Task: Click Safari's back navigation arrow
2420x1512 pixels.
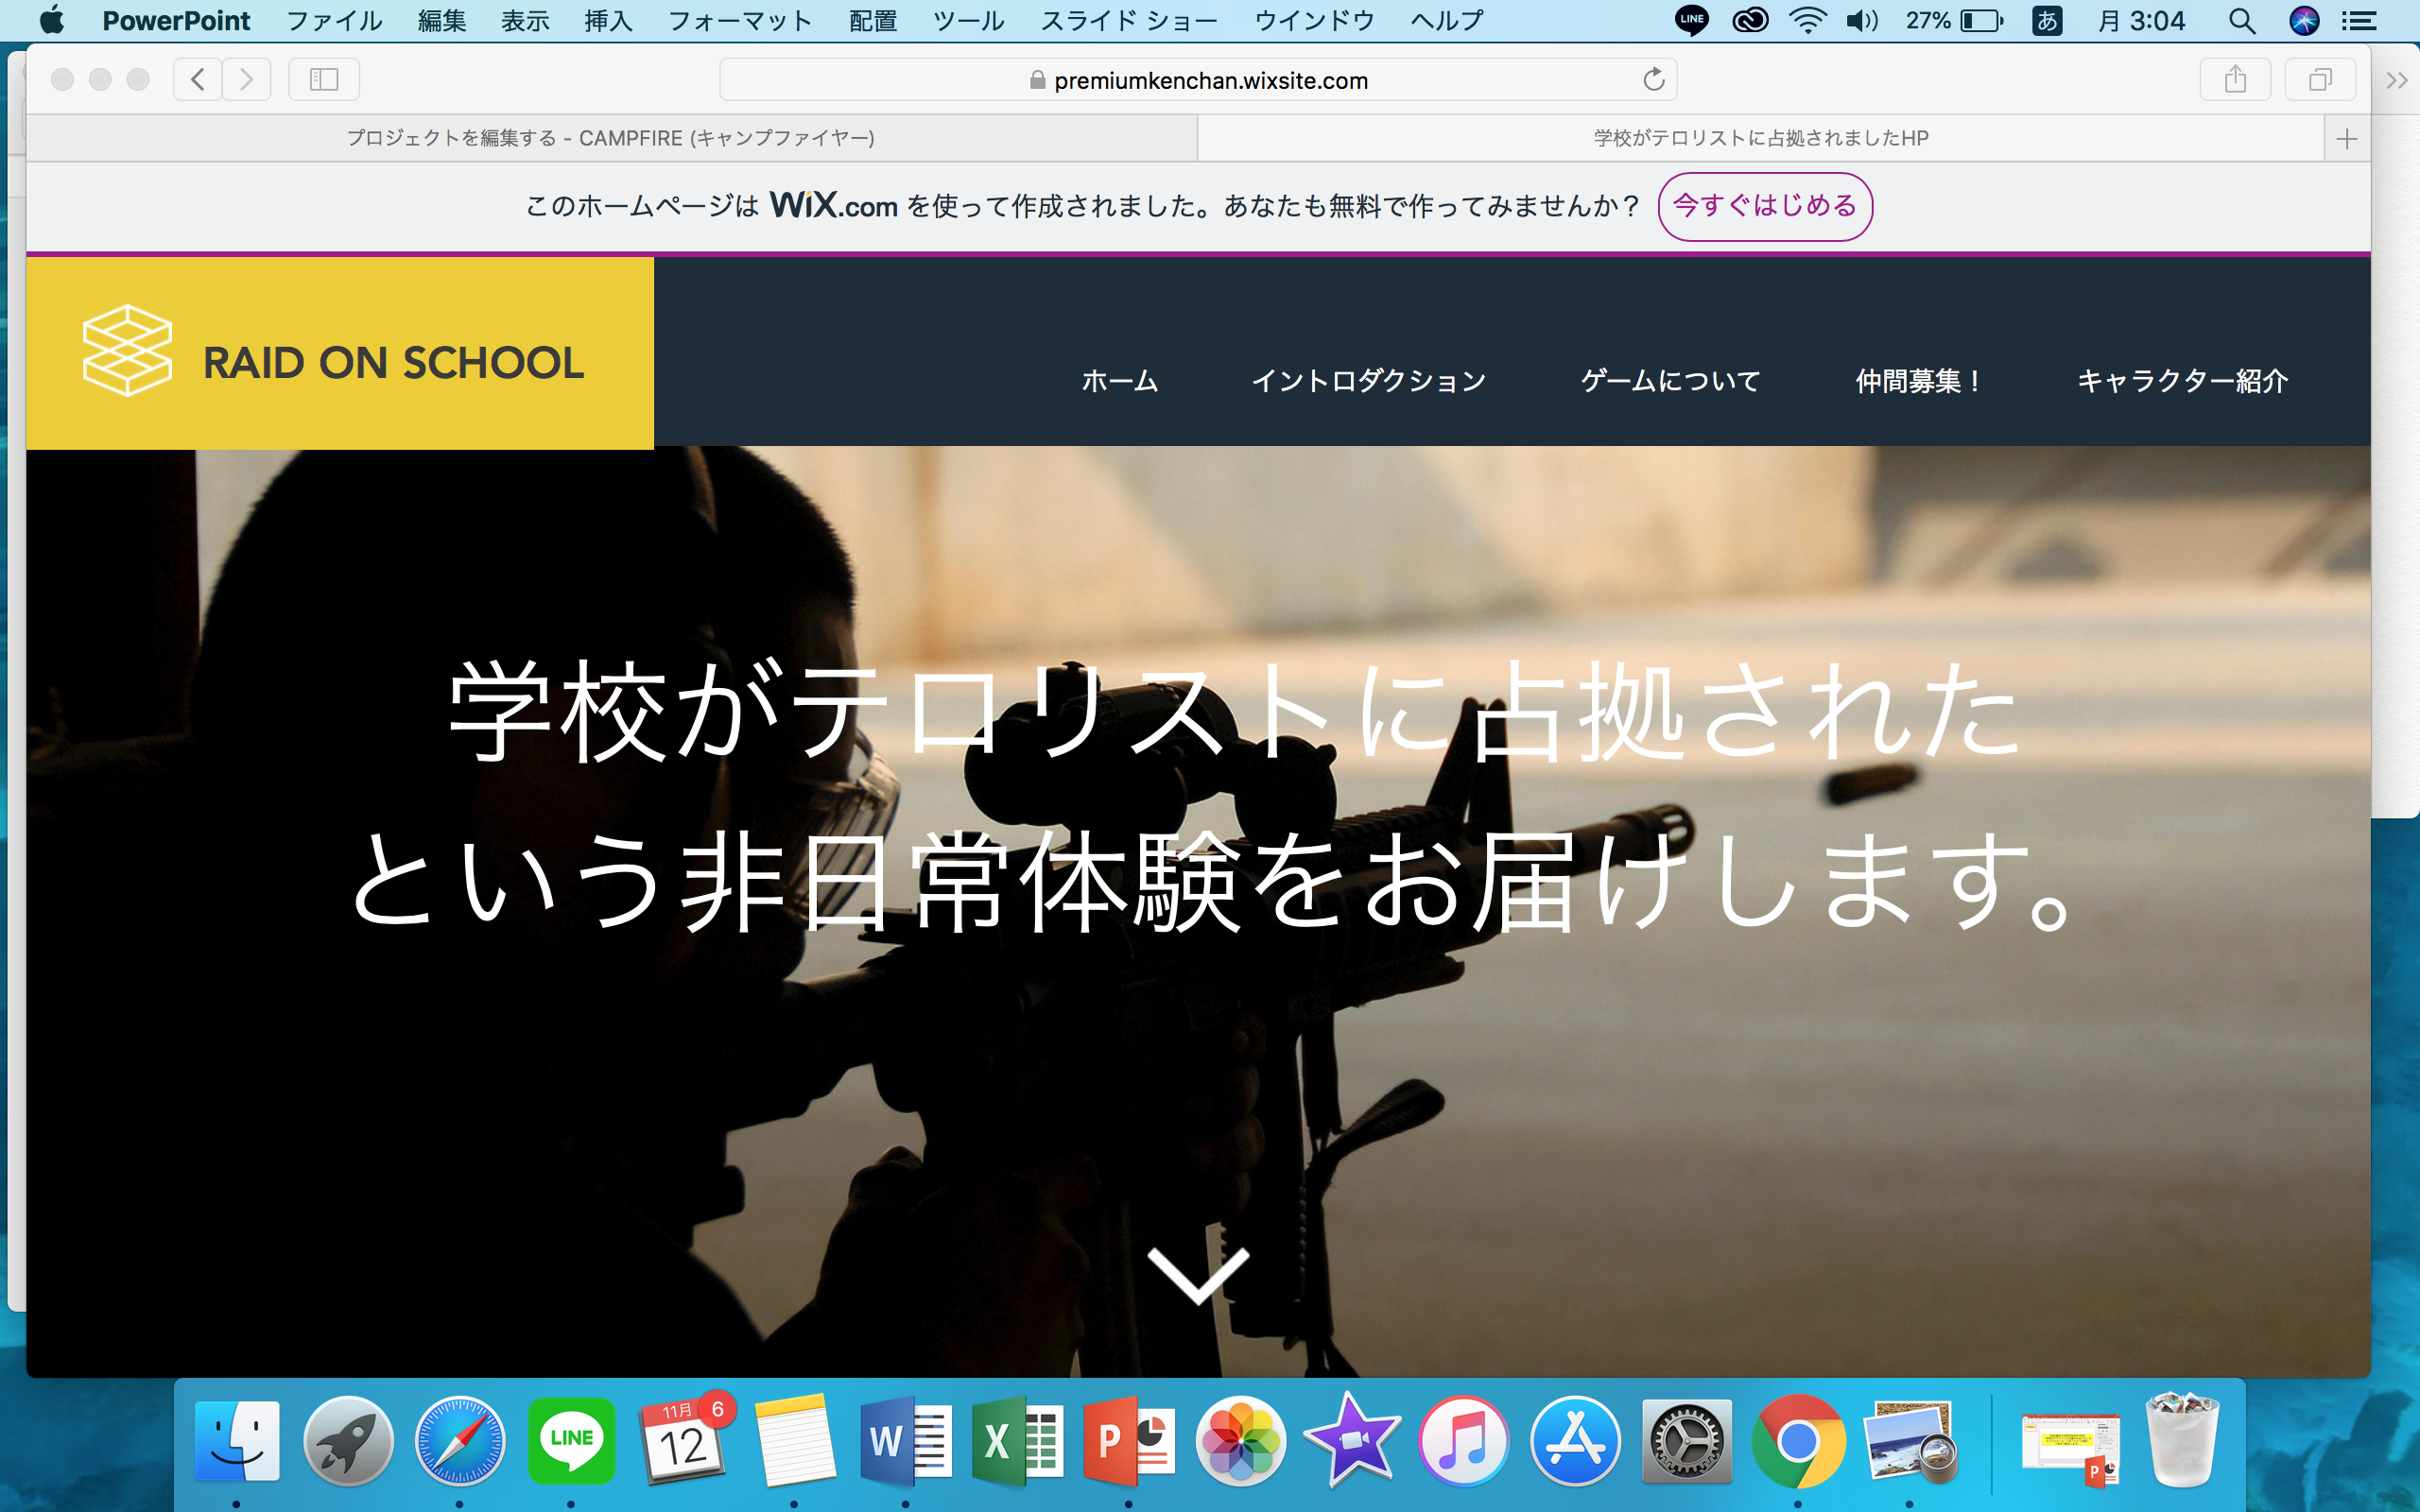Action: (198, 79)
